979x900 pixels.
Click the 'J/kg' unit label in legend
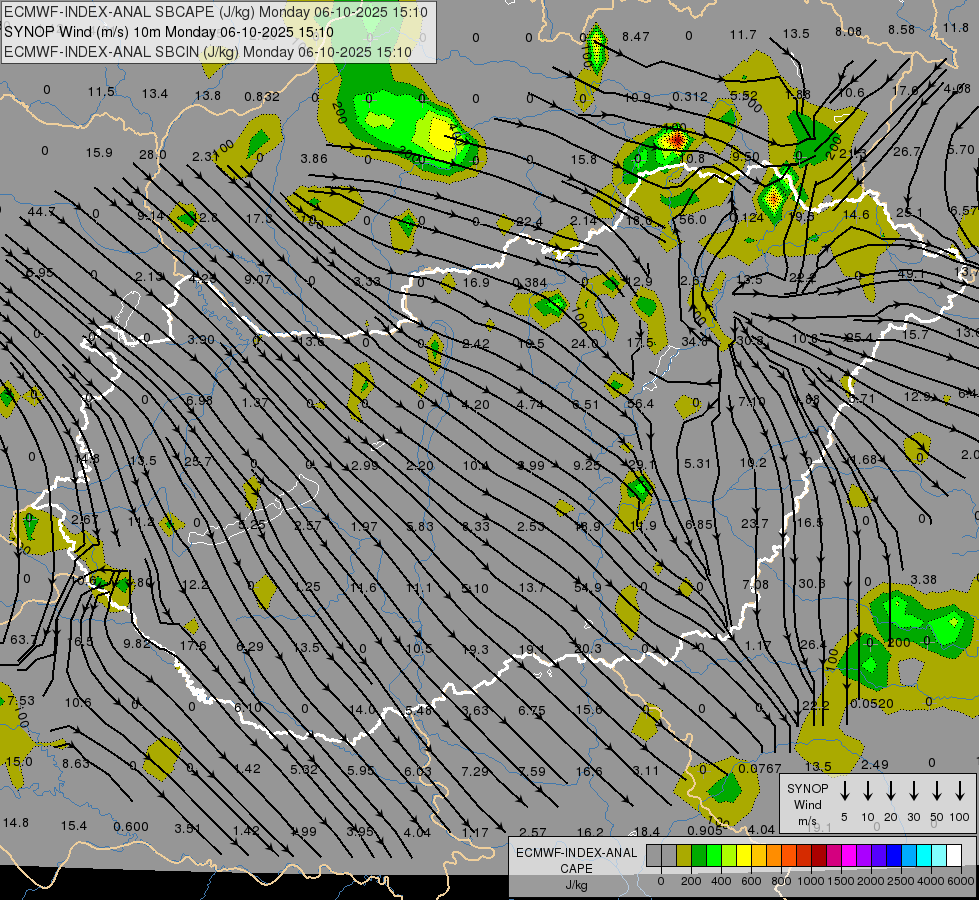coord(576,885)
